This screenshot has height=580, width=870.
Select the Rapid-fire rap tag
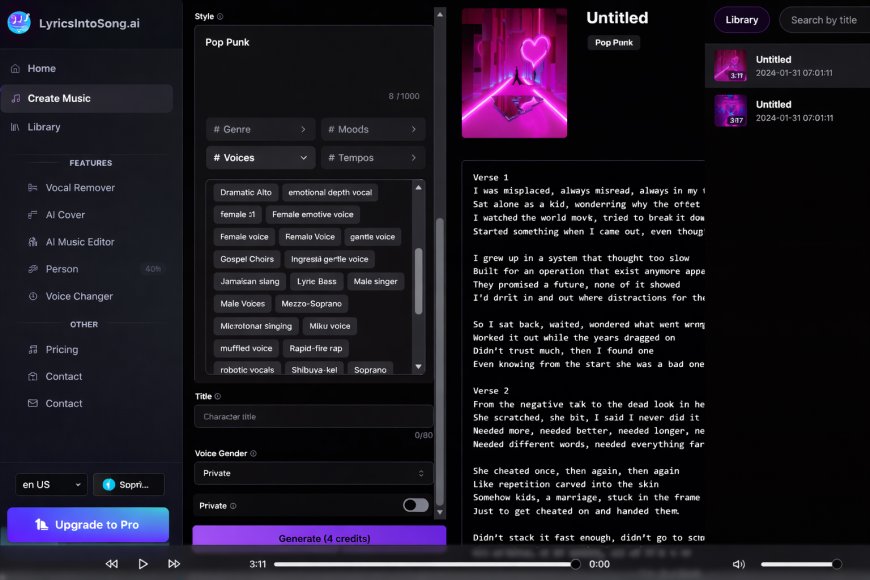coord(316,348)
